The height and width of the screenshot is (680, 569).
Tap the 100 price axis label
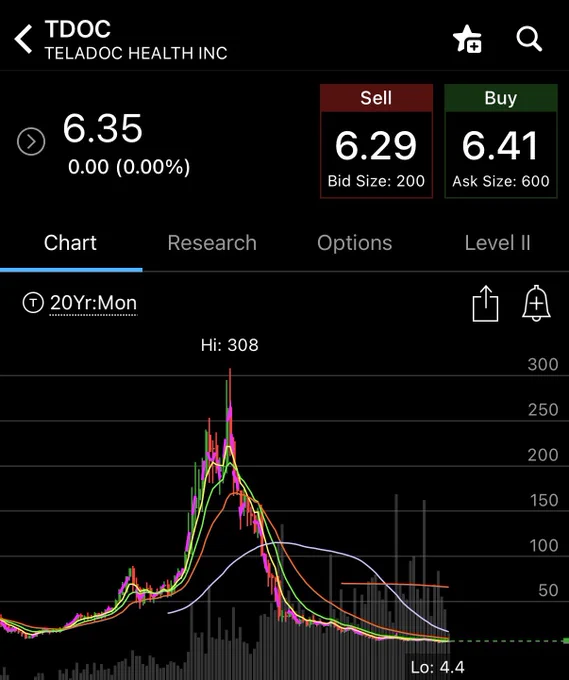(543, 546)
